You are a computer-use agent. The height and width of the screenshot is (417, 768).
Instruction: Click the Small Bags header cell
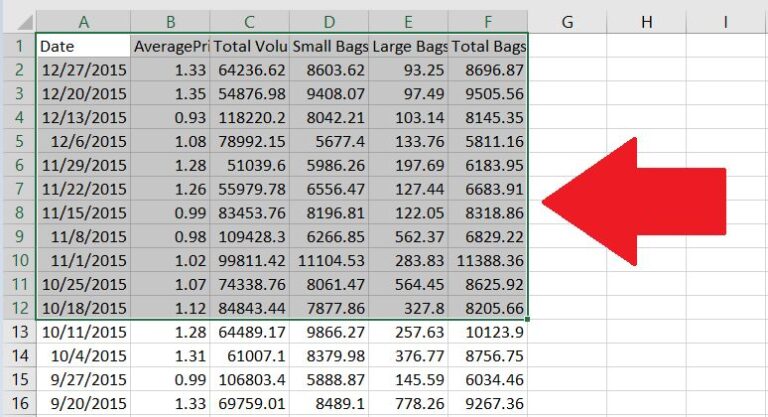point(329,46)
